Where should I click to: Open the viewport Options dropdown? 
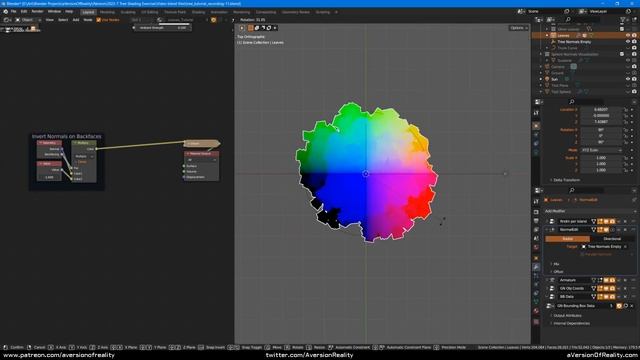tap(519, 28)
